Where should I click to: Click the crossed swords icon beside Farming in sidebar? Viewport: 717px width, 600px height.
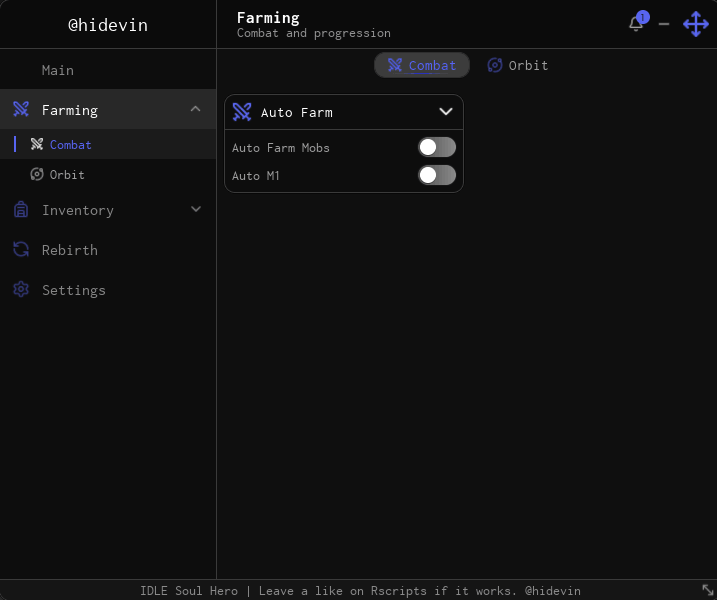tap(21, 109)
